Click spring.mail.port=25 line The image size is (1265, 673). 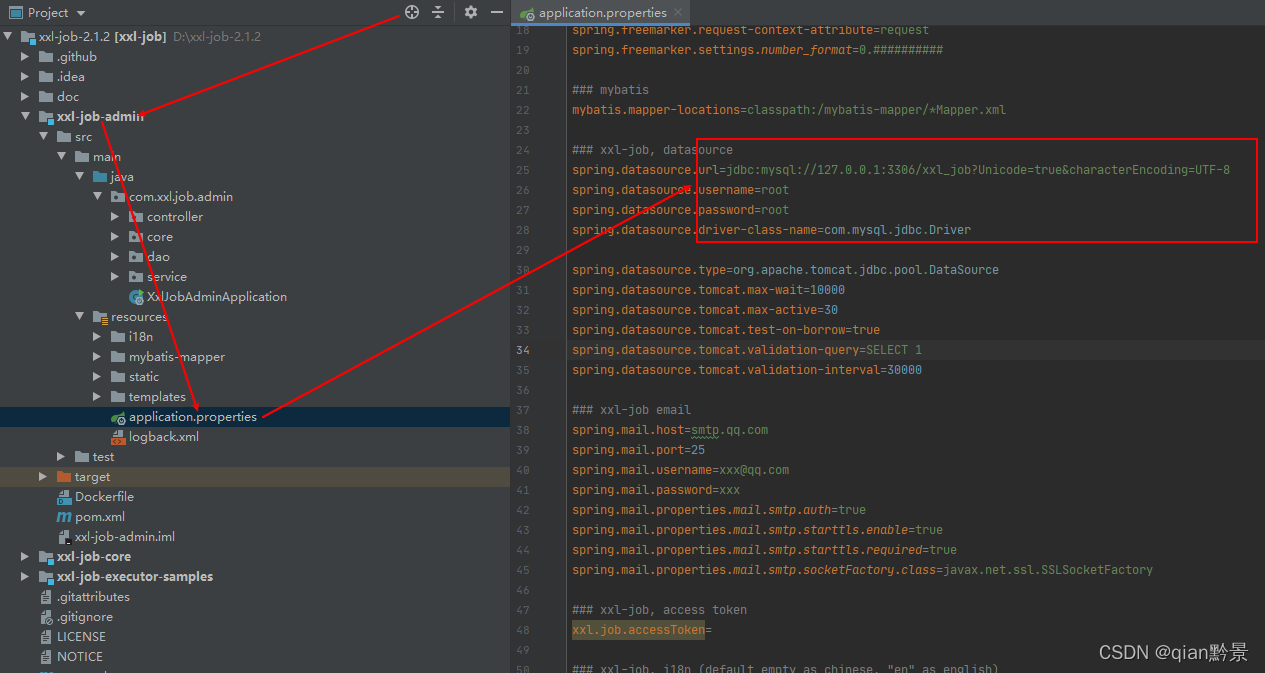pyautogui.click(x=638, y=450)
